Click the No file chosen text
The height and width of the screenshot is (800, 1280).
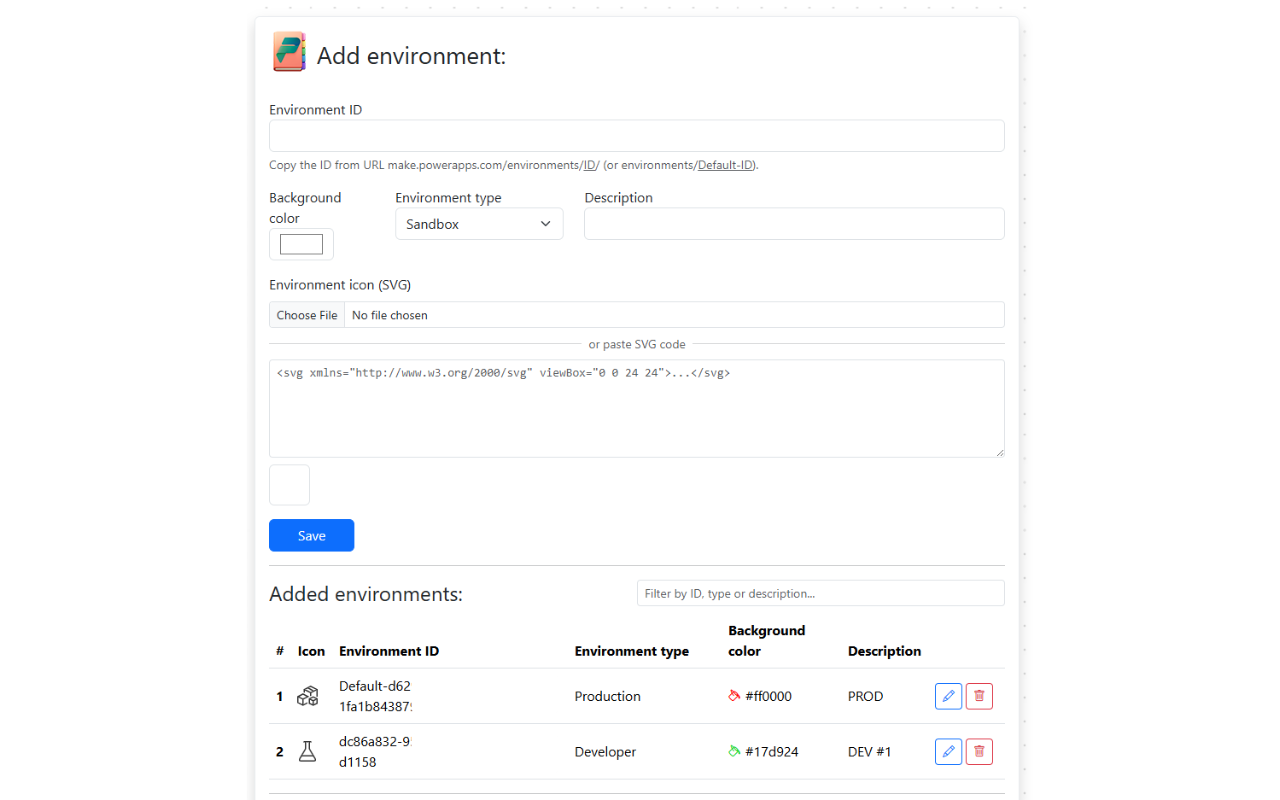[x=390, y=315]
